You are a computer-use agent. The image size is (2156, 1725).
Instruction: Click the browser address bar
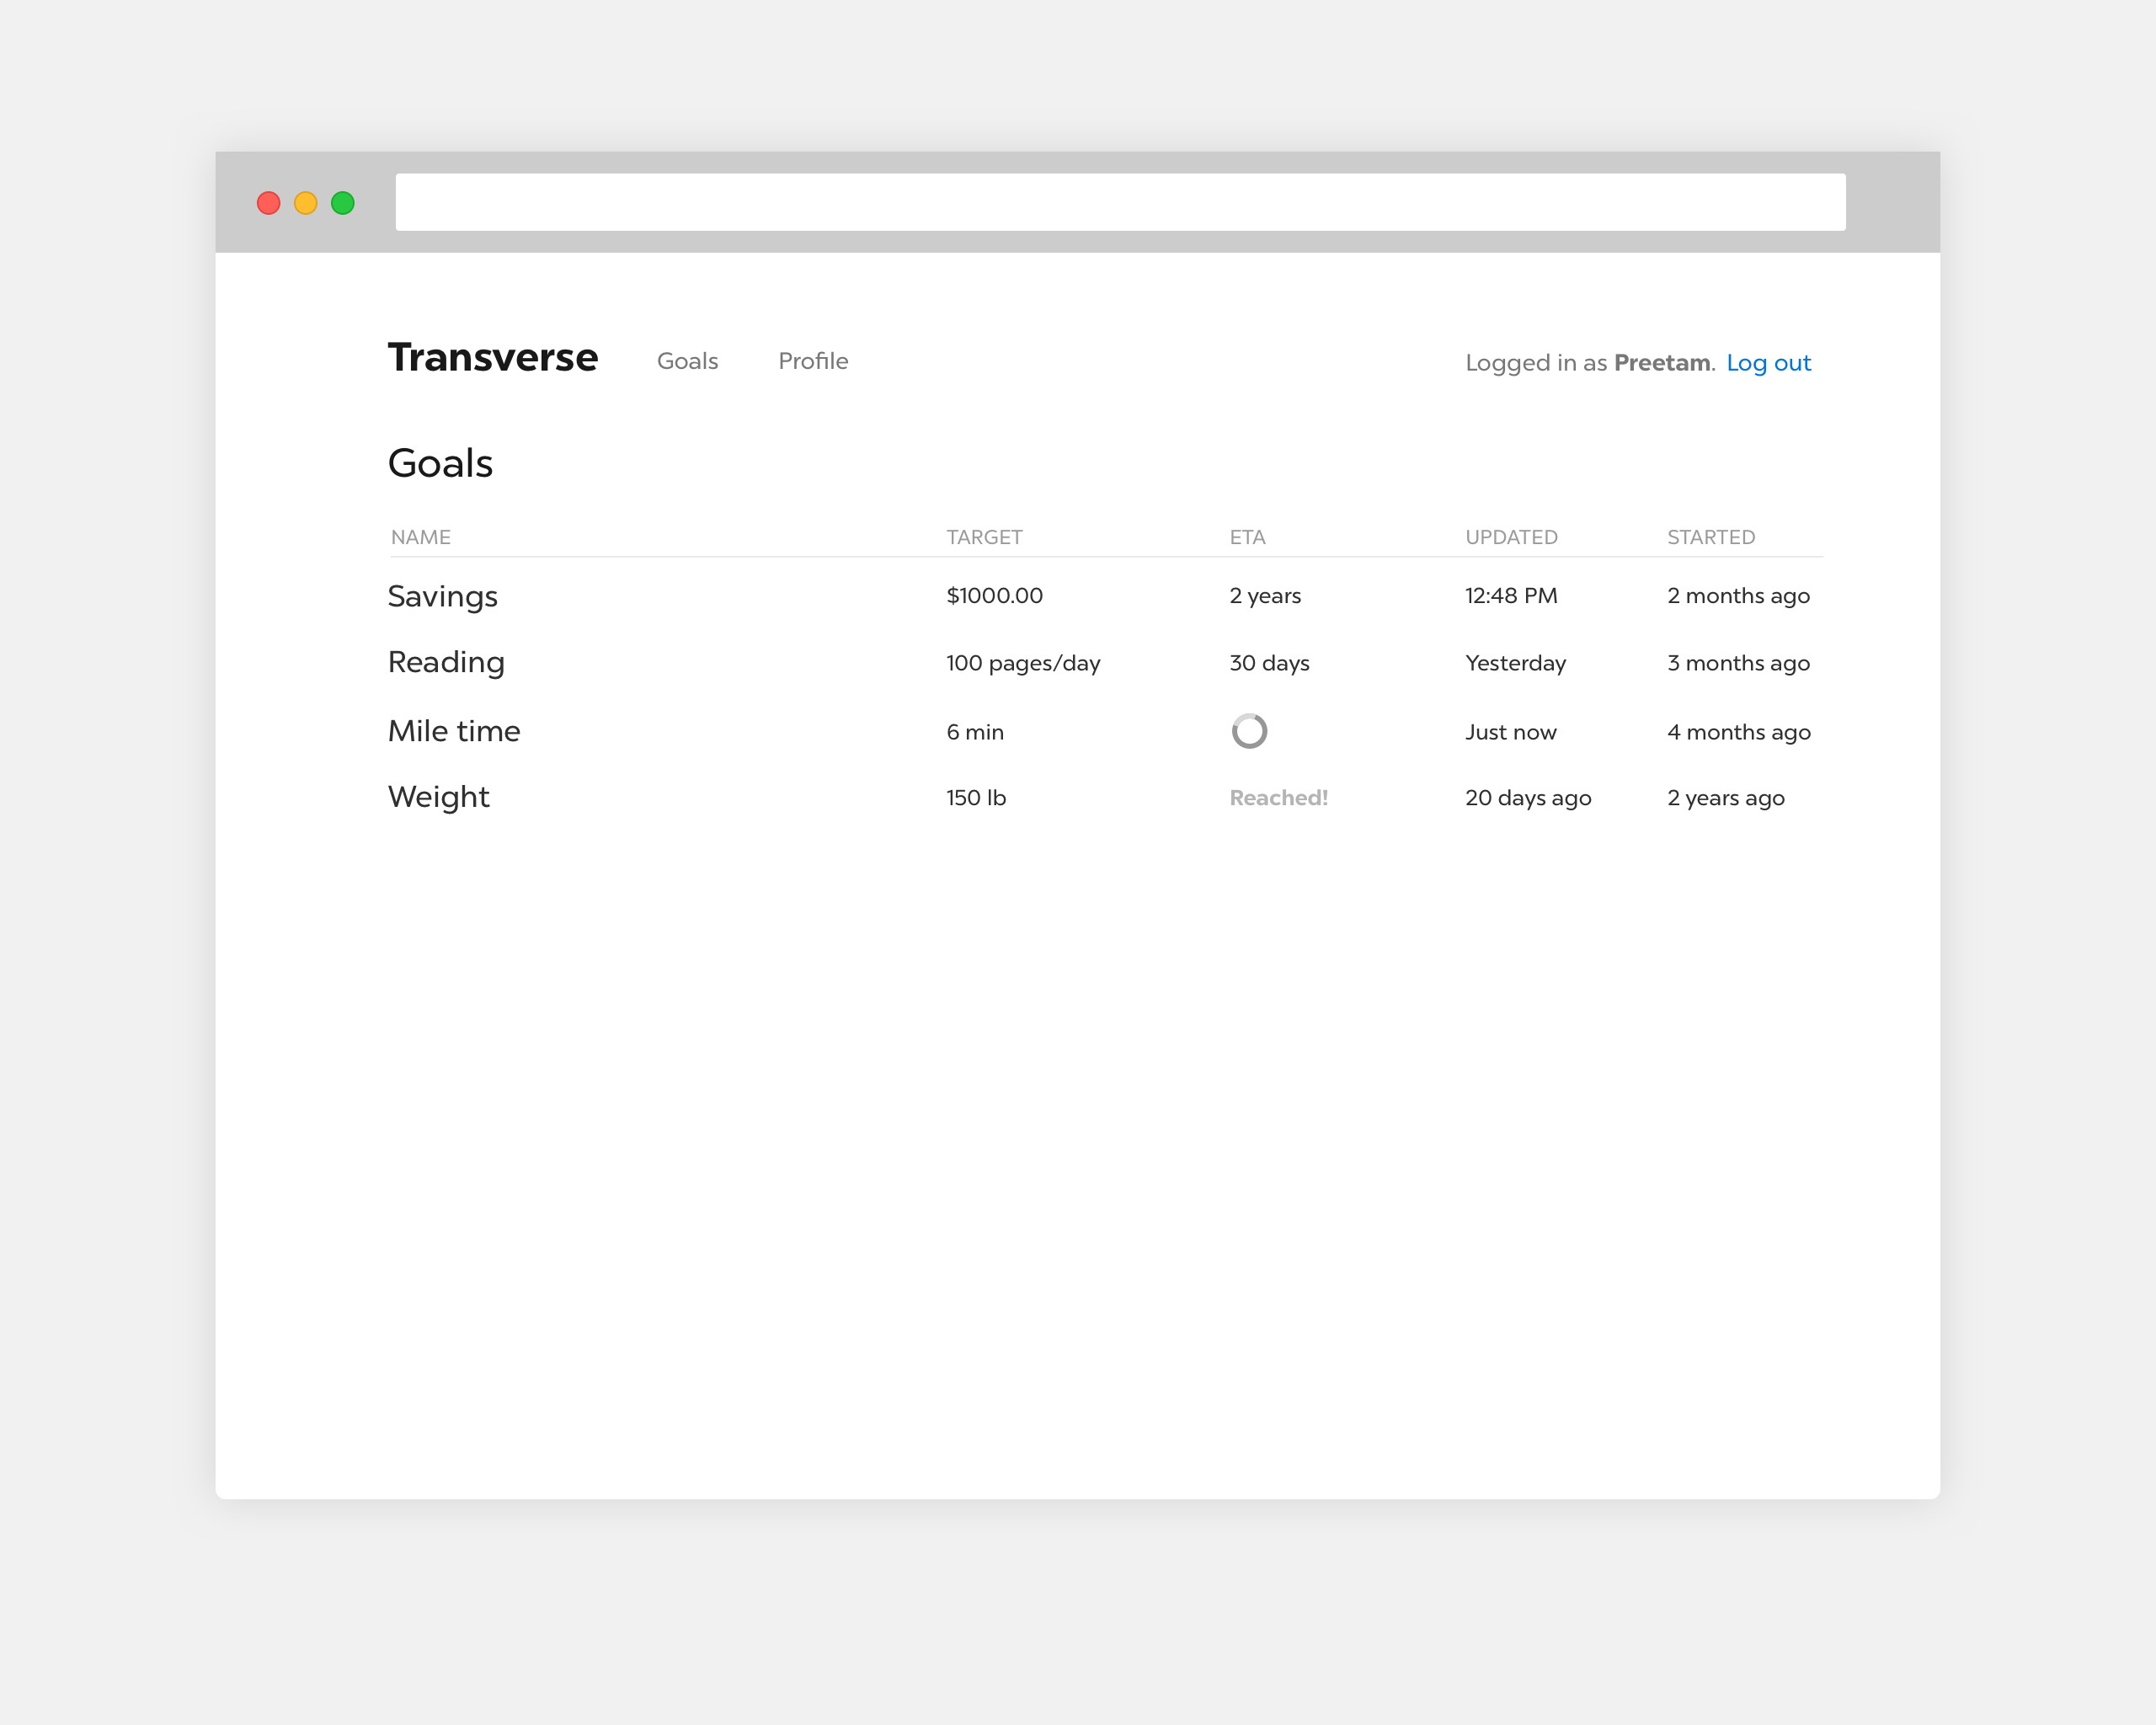[x=1120, y=202]
